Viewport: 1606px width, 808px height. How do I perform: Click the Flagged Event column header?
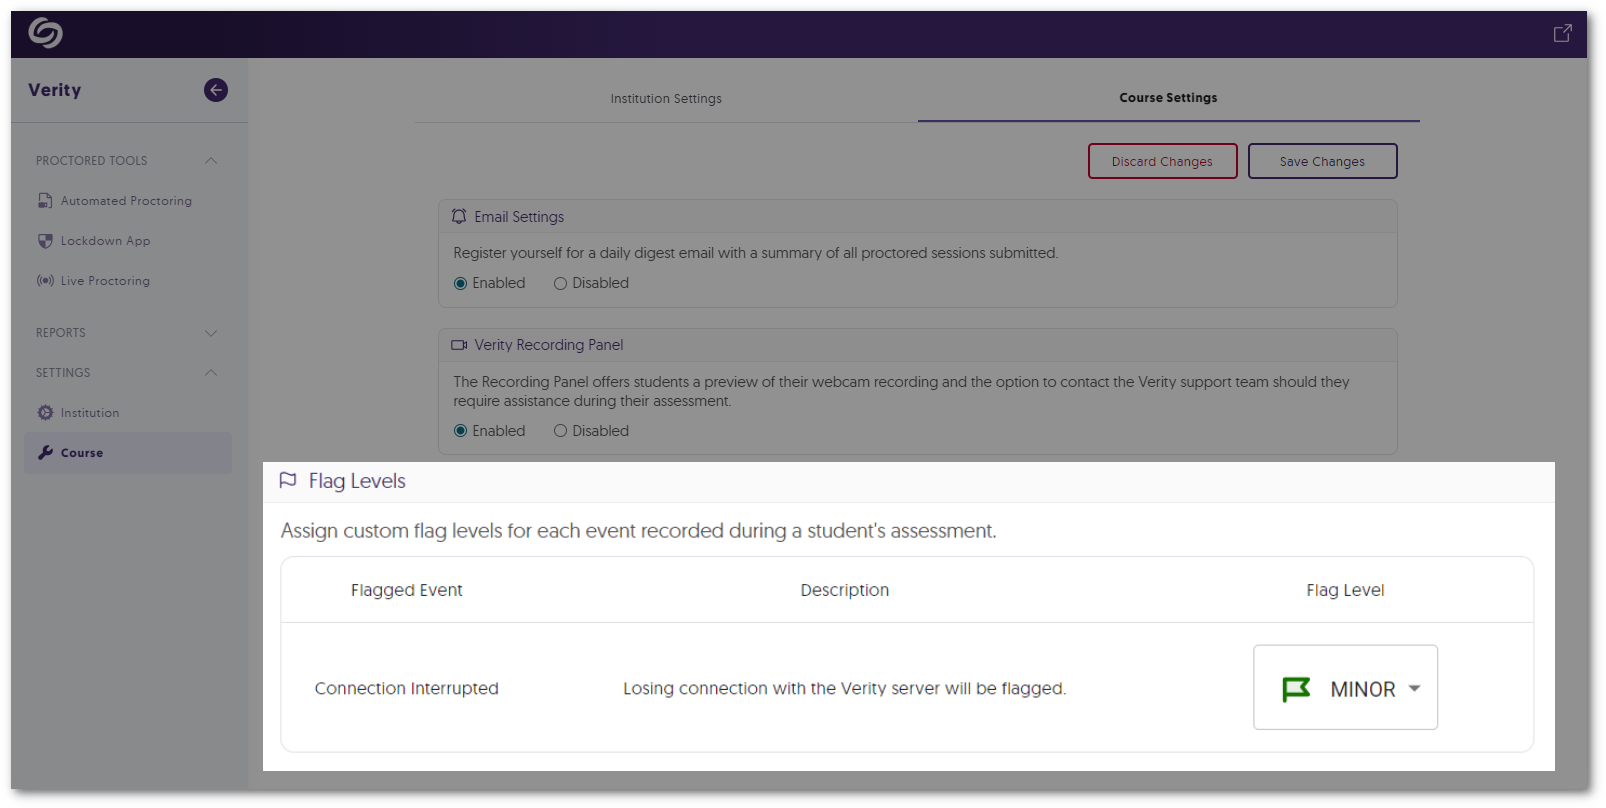407,590
